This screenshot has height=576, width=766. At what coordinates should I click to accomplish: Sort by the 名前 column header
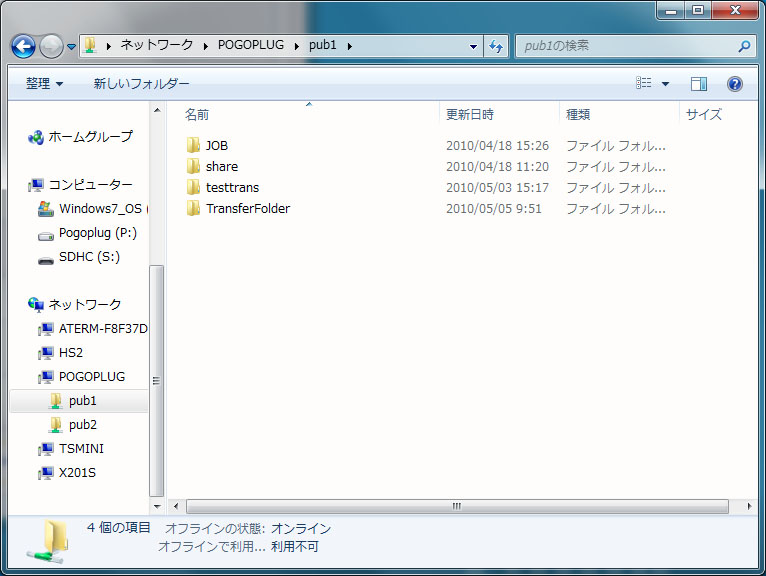[x=197, y=114]
